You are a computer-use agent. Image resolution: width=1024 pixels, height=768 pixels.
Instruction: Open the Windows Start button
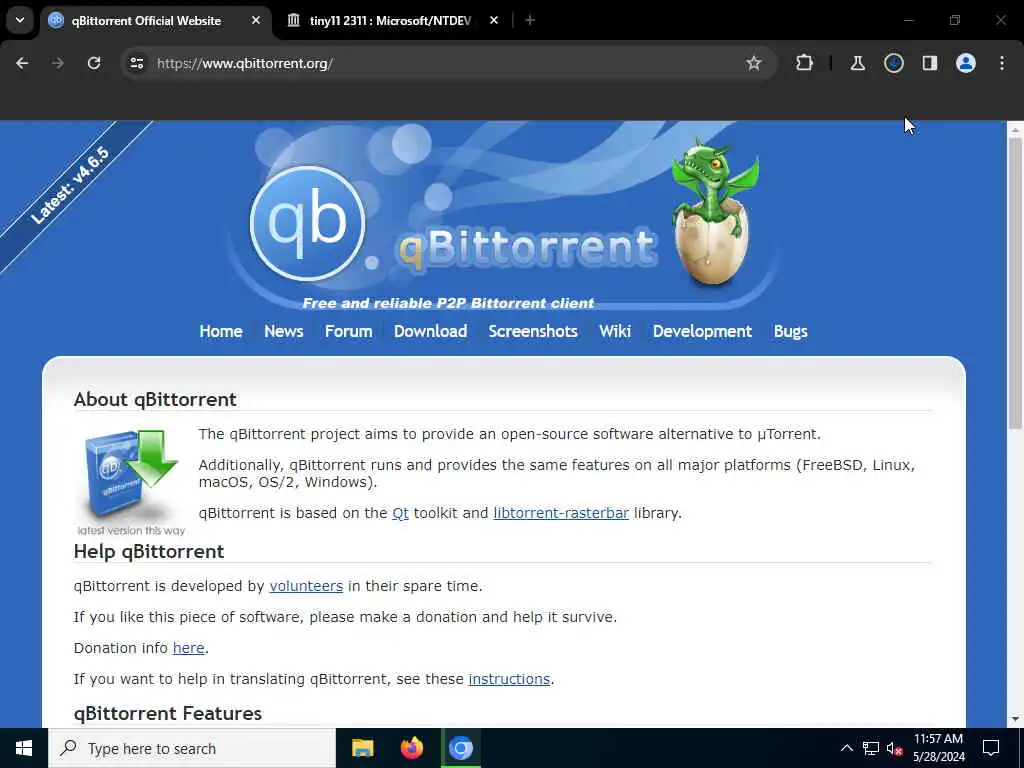[x=24, y=748]
